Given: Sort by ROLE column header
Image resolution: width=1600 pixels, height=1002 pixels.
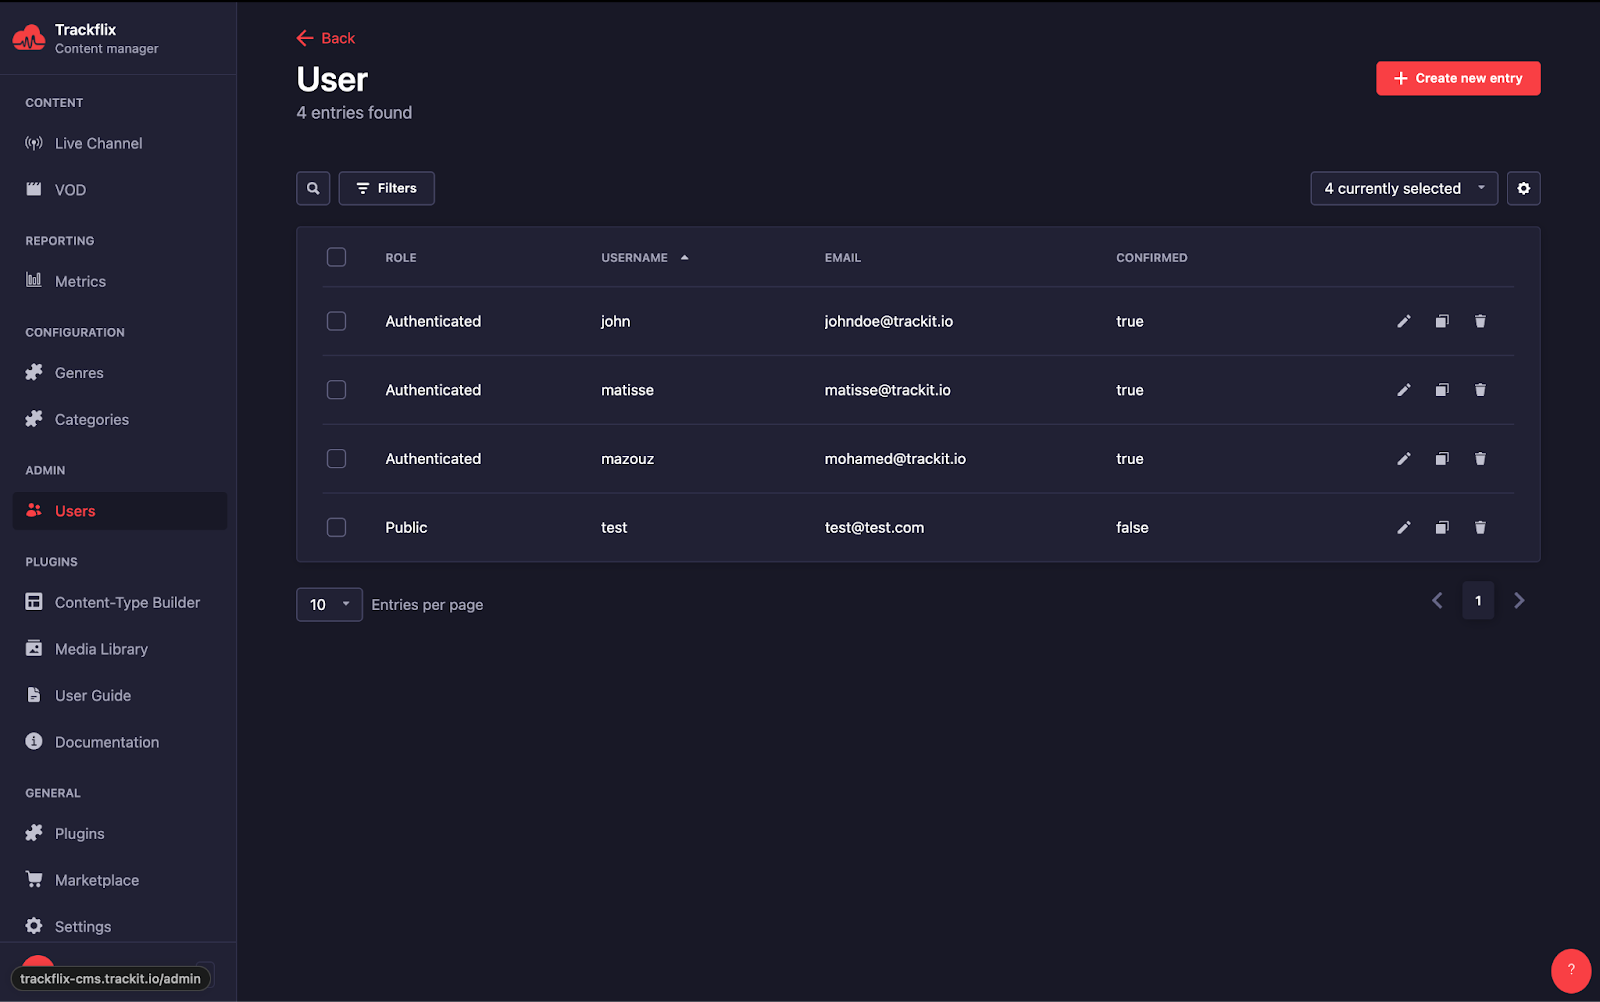Looking at the screenshot, I should coord(401,258).
